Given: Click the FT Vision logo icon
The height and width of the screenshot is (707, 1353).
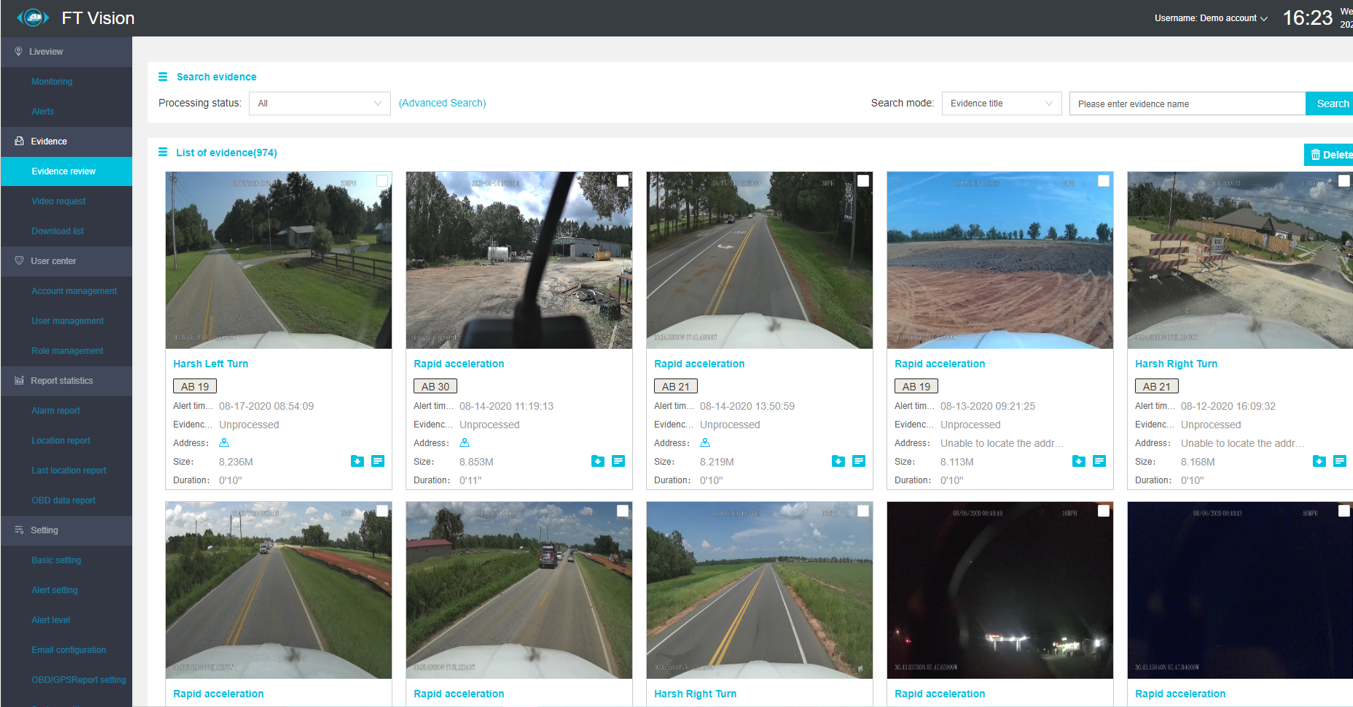Looking at the screenshot, I should (33, 18).
